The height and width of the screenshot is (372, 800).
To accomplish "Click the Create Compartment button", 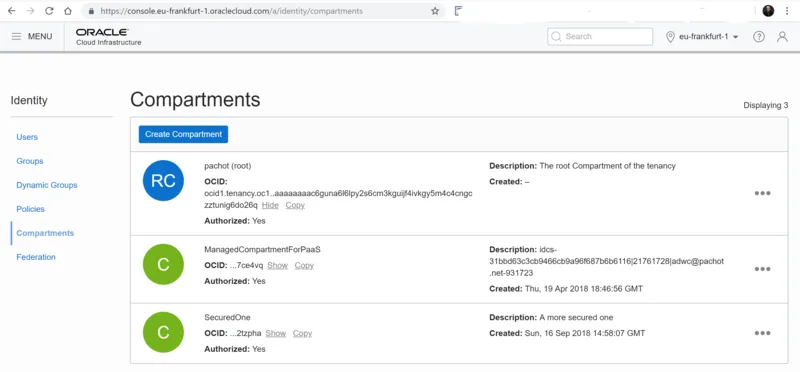I will pos(183,134).
